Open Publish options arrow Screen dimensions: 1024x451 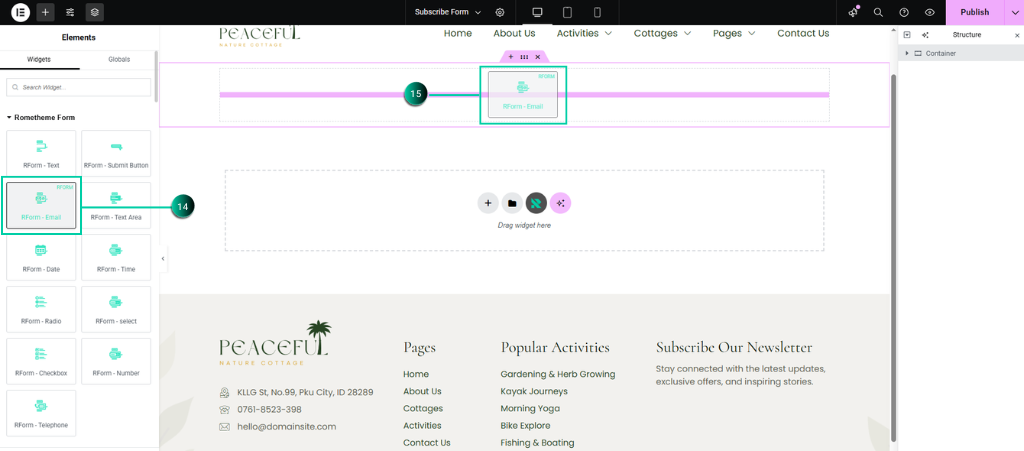pyautogui.click(x=1014, y=12)
